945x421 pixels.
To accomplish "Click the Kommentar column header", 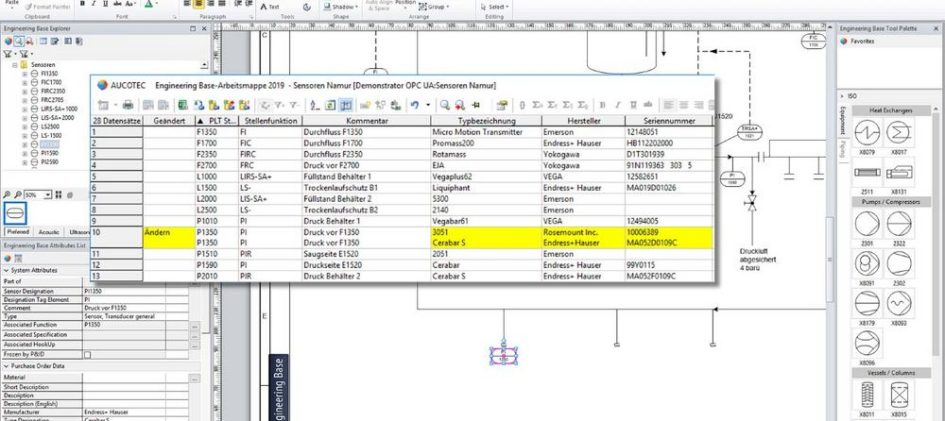I will [366, 121].
